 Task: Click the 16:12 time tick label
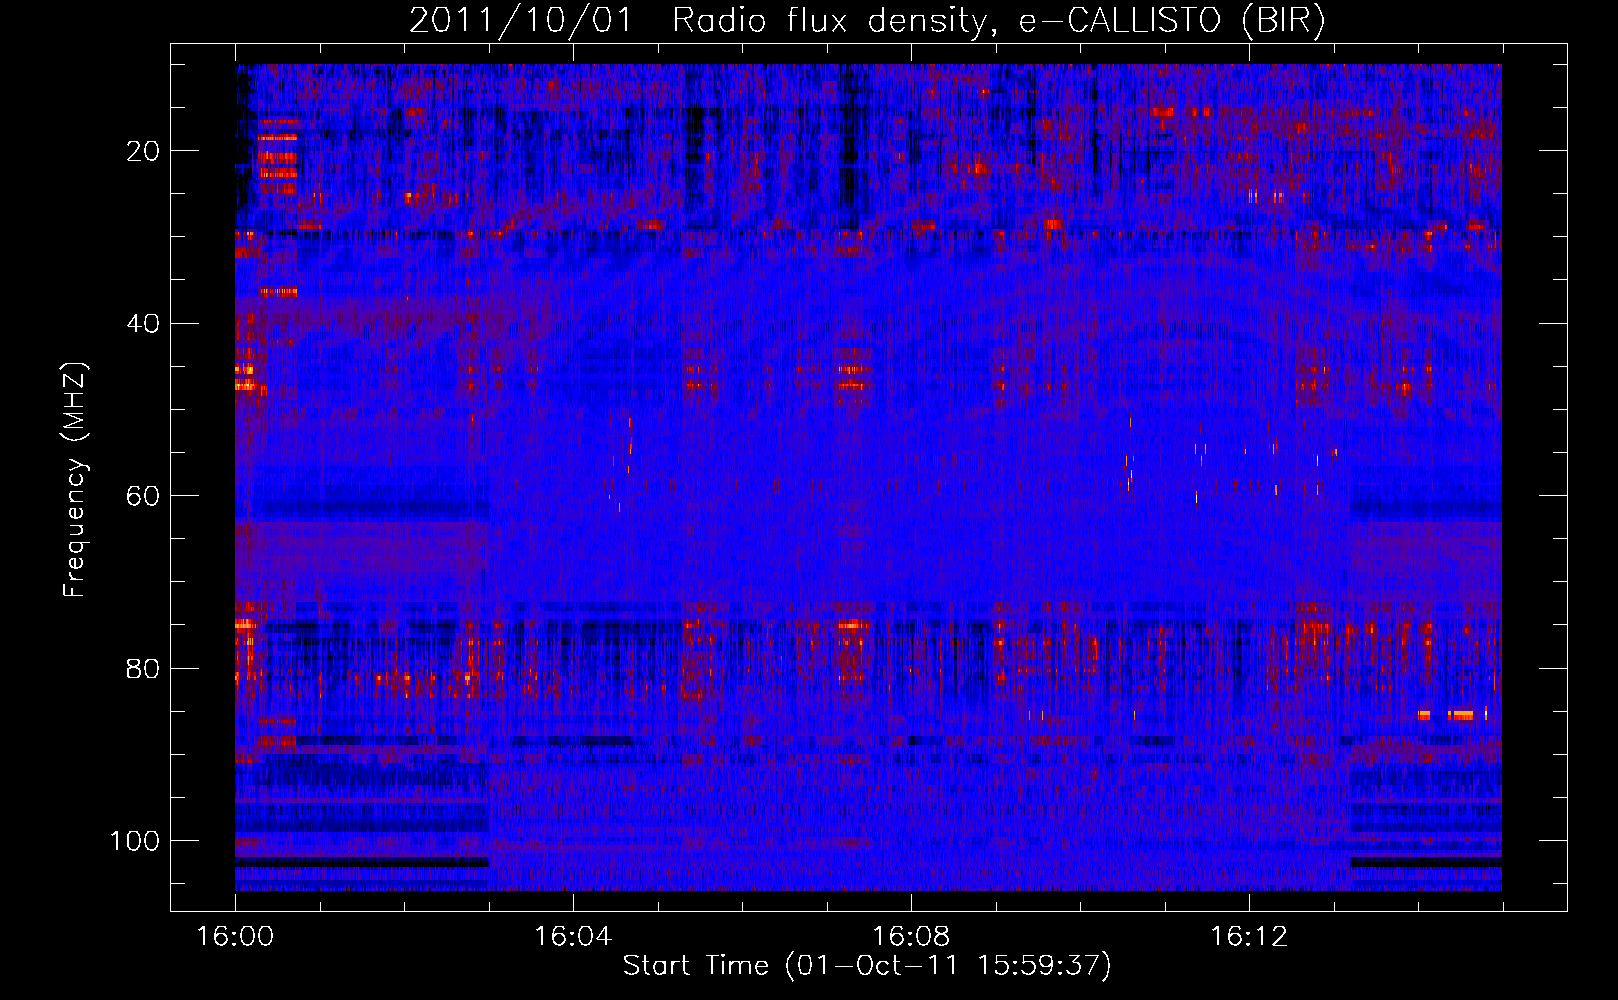(1249, 937)
